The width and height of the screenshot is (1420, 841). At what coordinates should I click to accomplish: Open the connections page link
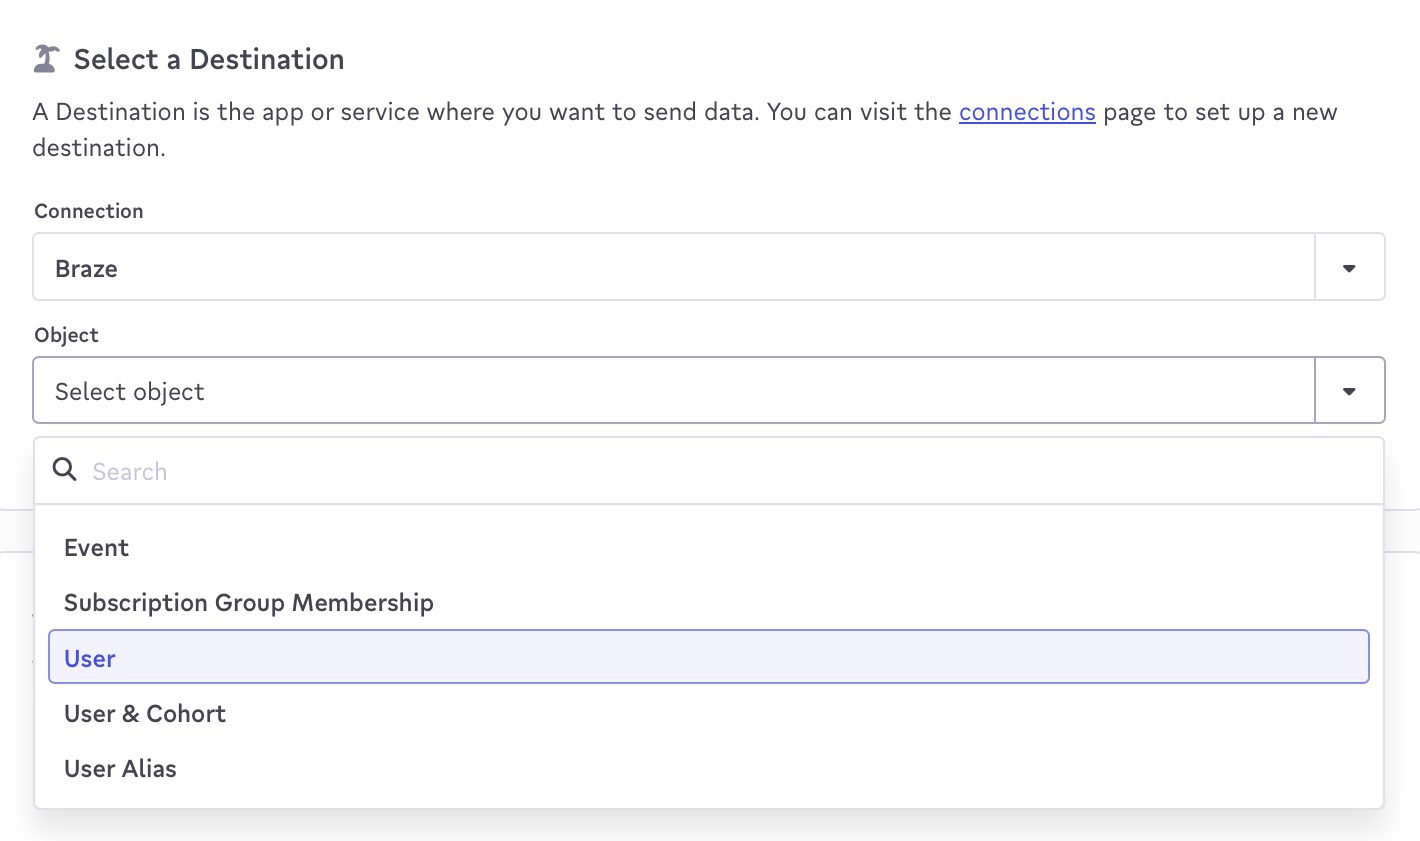[x=1027, y=112]
